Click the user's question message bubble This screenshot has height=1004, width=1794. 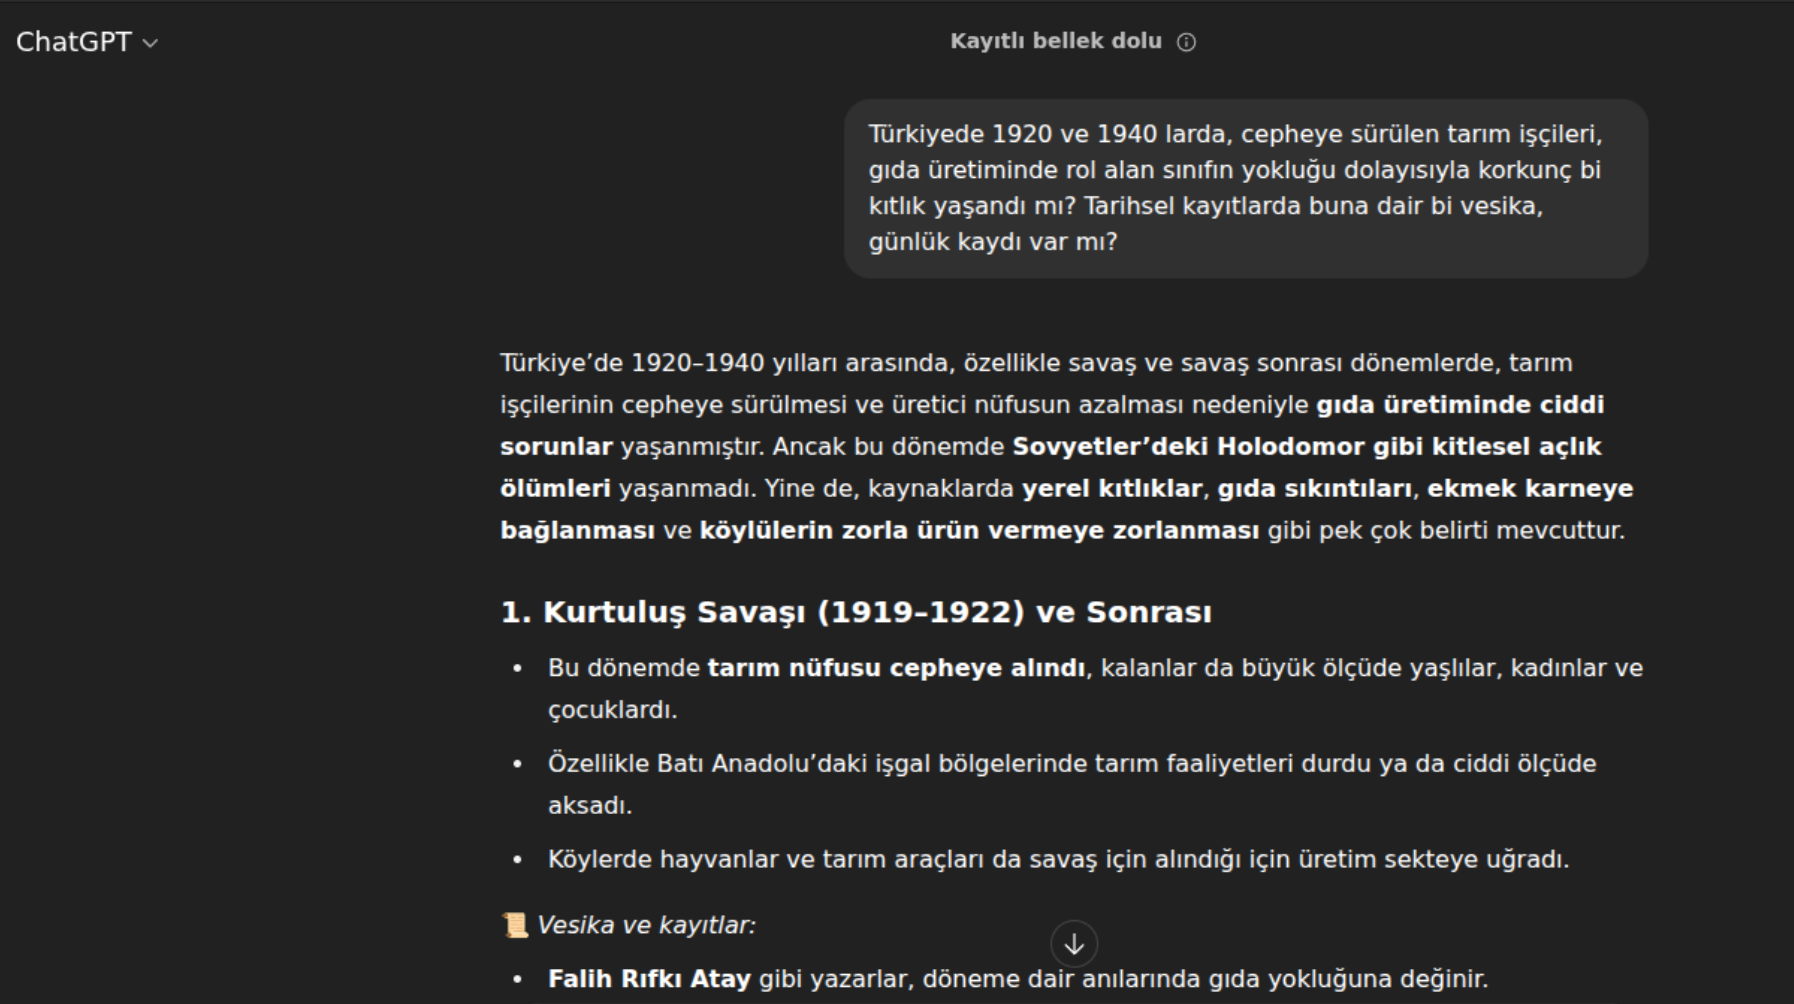pyautogui.click(x=1245, y=188)
